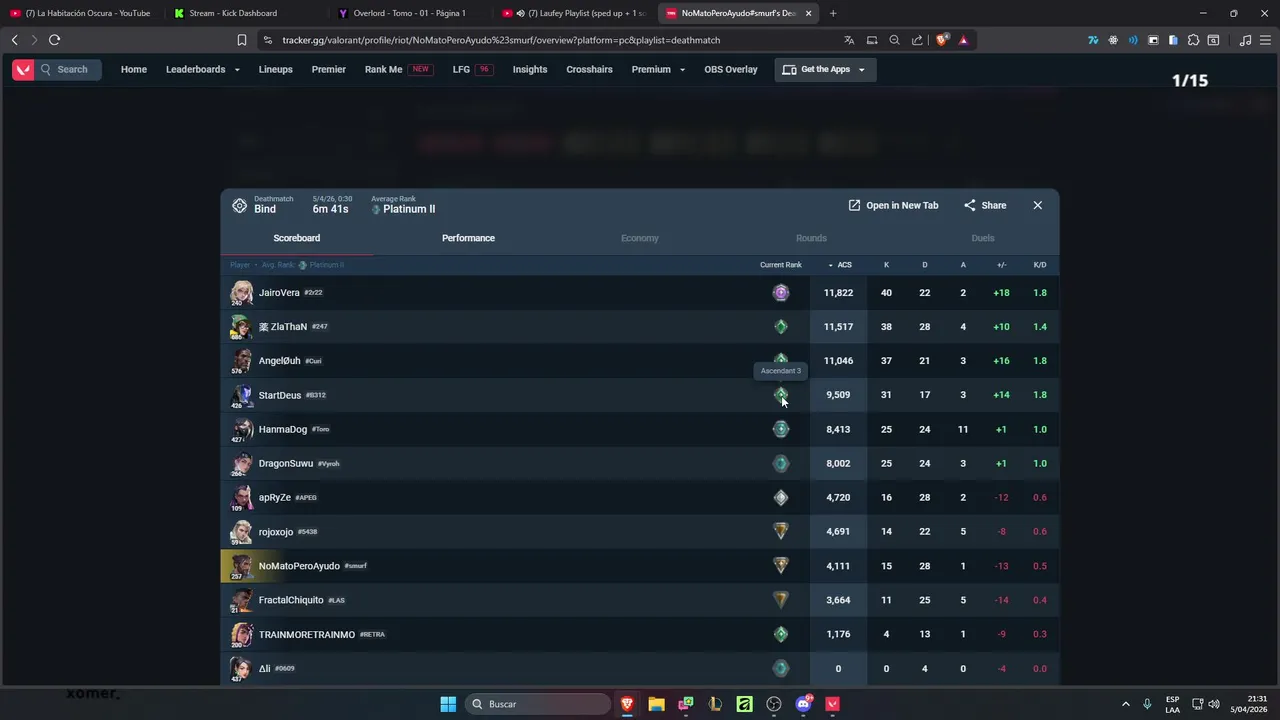1280x720 pixels.
Task: Switch to the Economy tab
Action: point(640,238)
